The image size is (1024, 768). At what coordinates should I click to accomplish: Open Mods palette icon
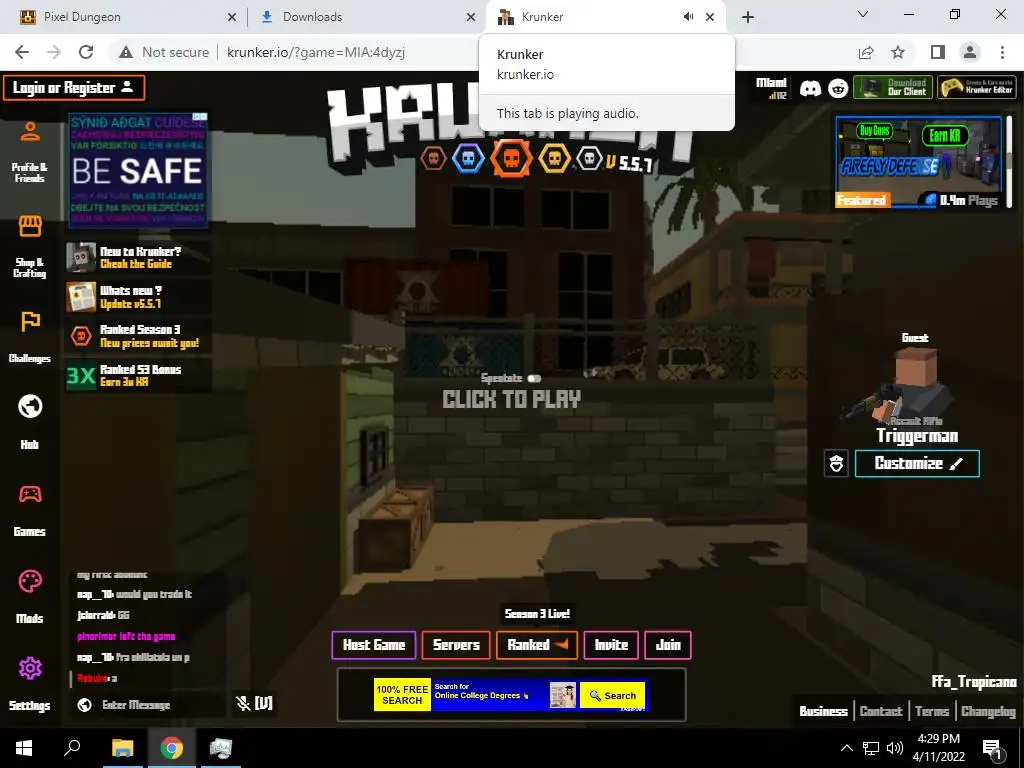click(30, 581)
